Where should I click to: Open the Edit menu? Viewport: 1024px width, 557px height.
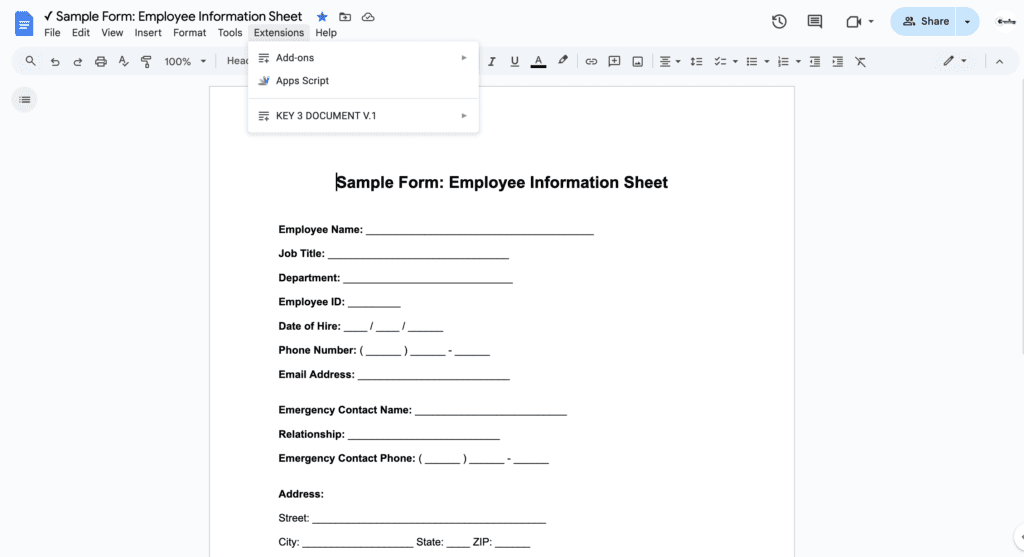coord(80,33)
